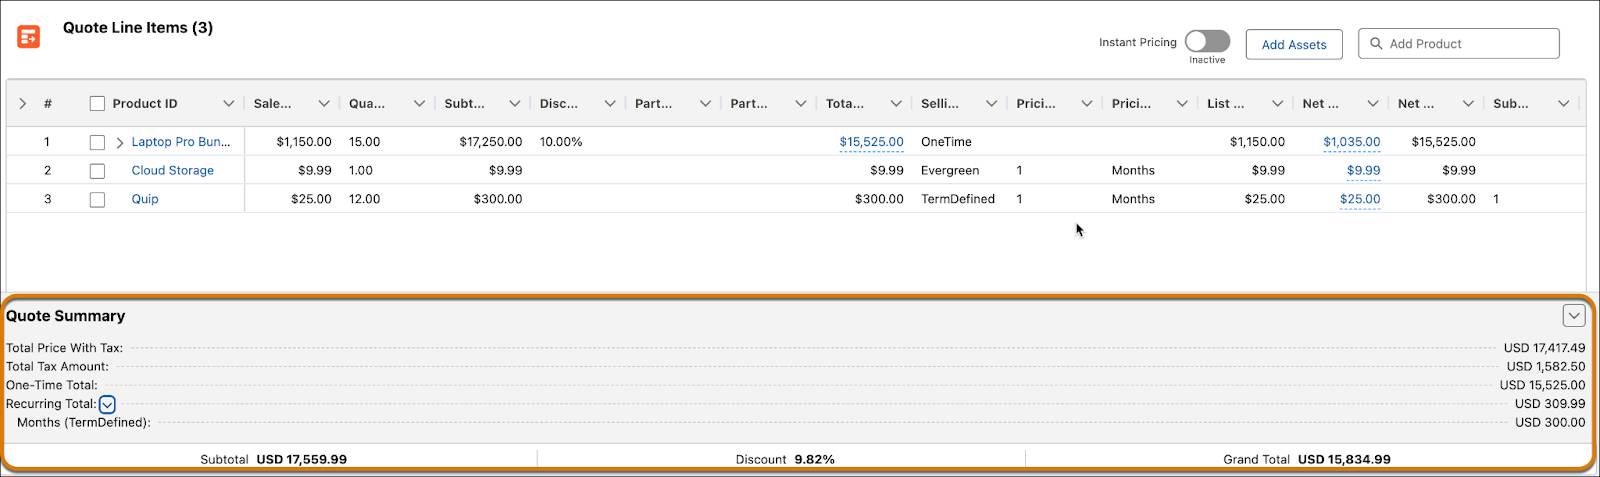Select the header select-all checkbox
Image resolution: width=1600 pixels, height=477 pixels.
pyautogui.click(x=97, y=103)
